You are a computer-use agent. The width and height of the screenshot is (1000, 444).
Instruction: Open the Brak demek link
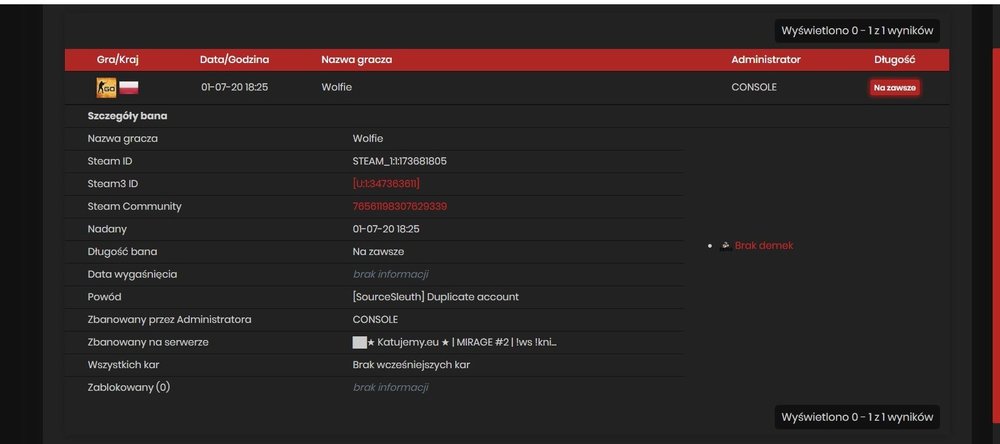[764, 246]
